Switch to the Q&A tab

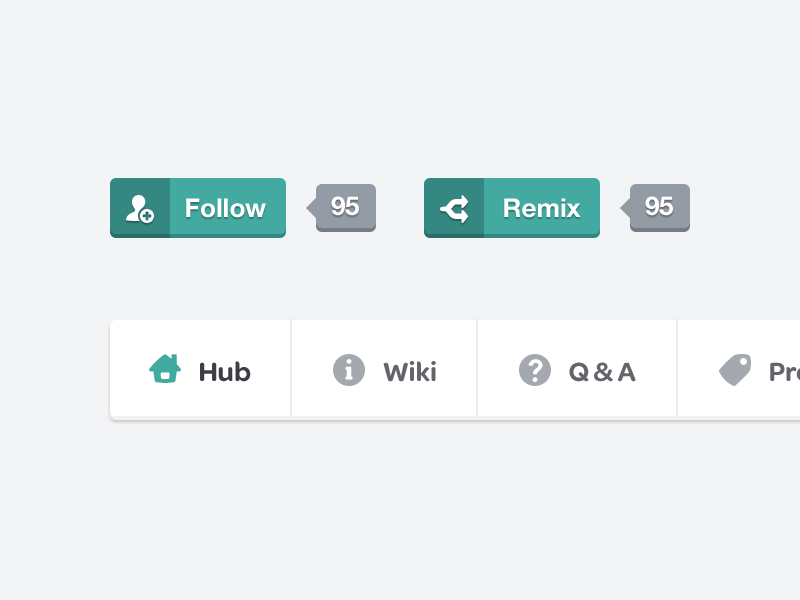[x=577, y=369]
